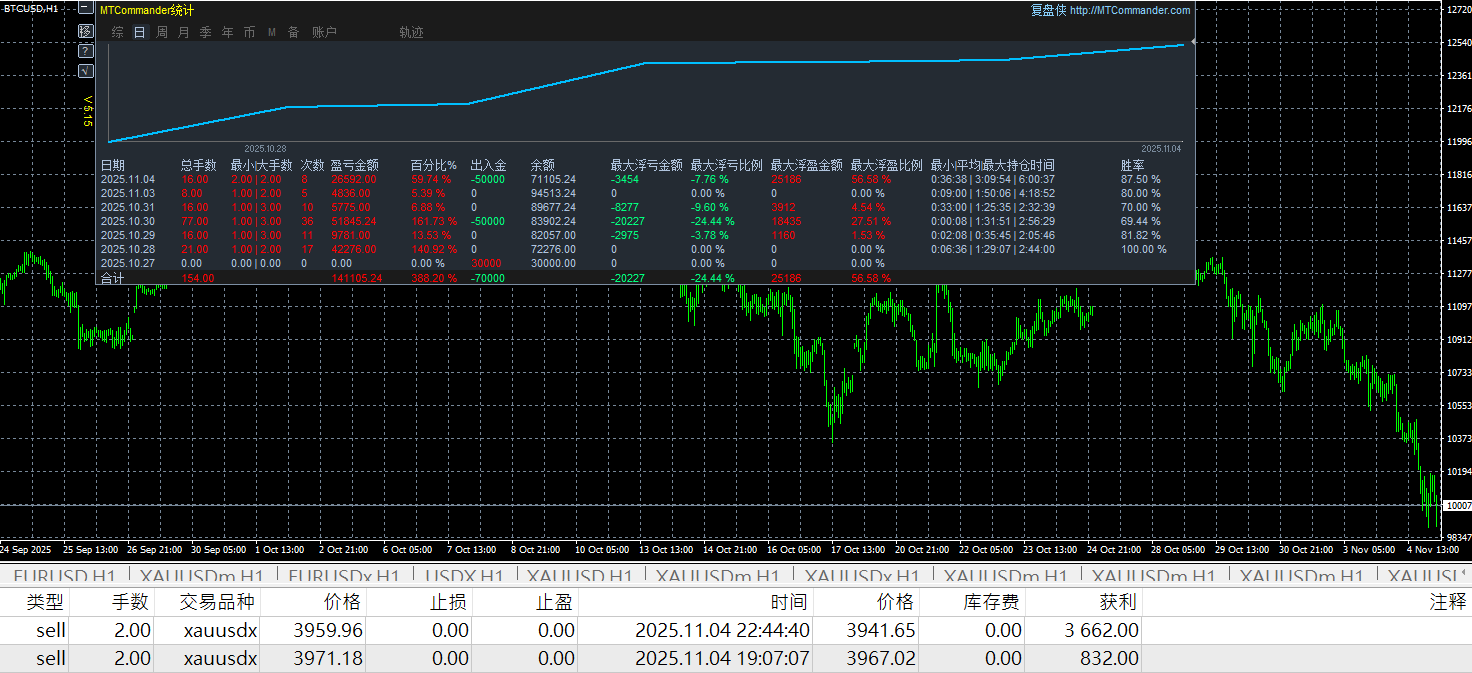Open the 备 notes tab
The height and width of the screenshot is (673, 1472).
294,32
